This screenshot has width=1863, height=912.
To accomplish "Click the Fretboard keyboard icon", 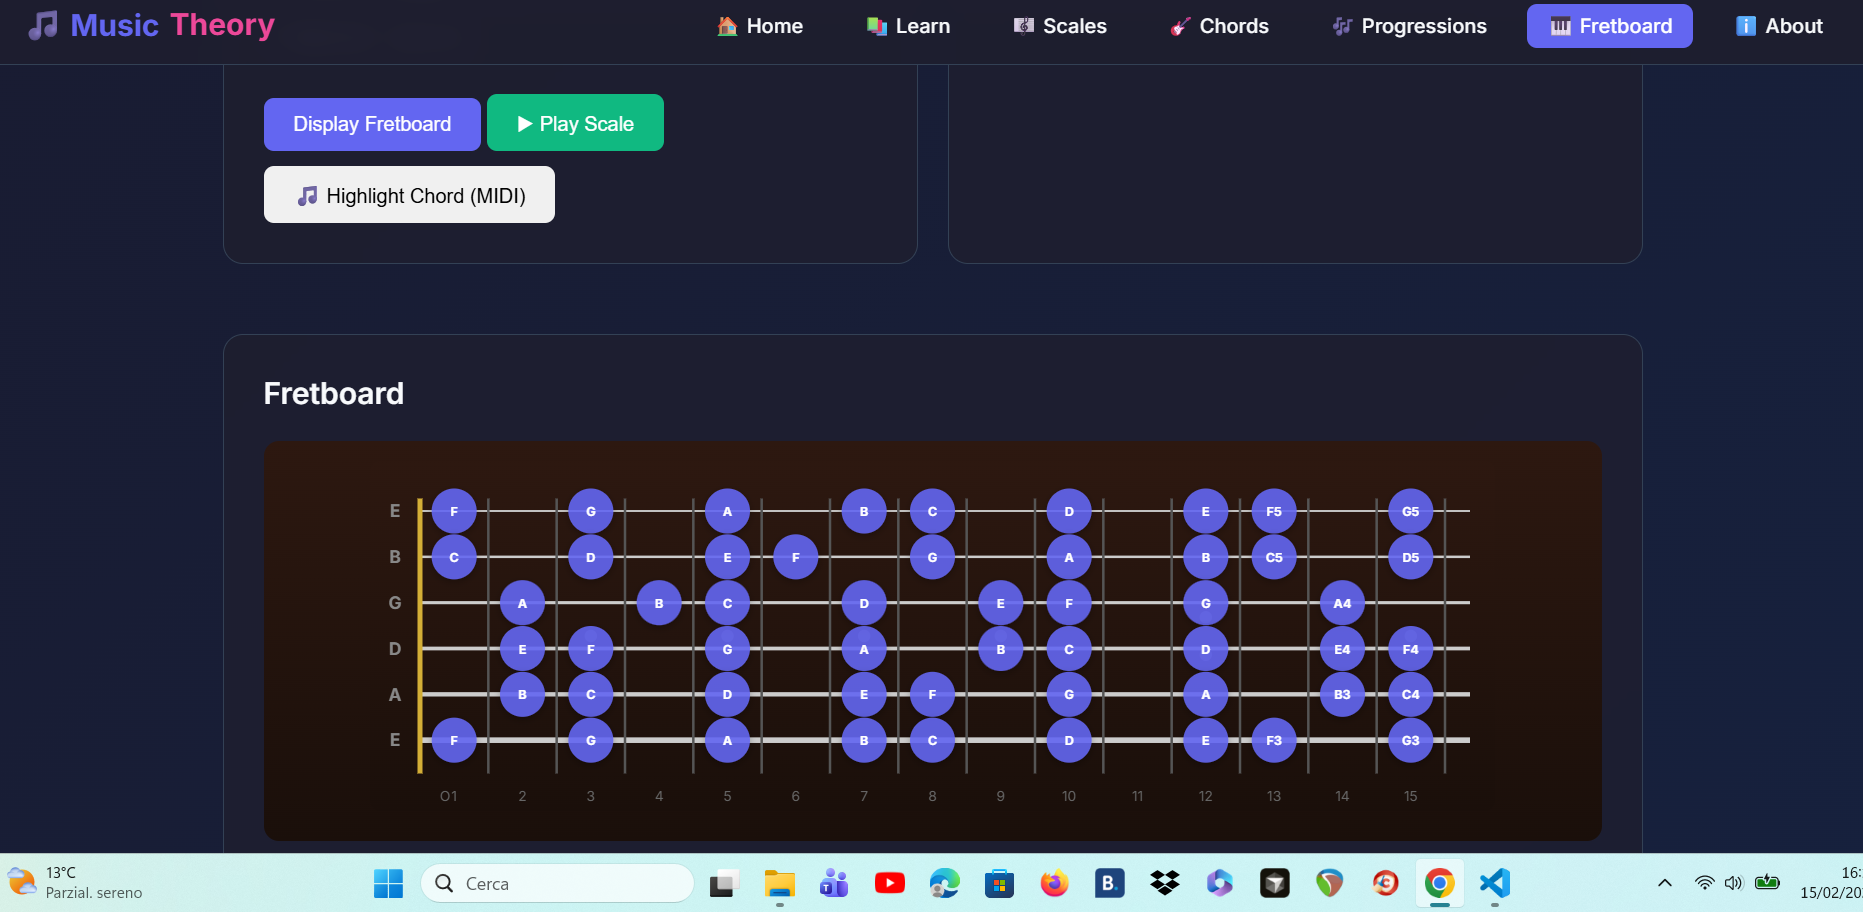I will (x=1559, y=25).
